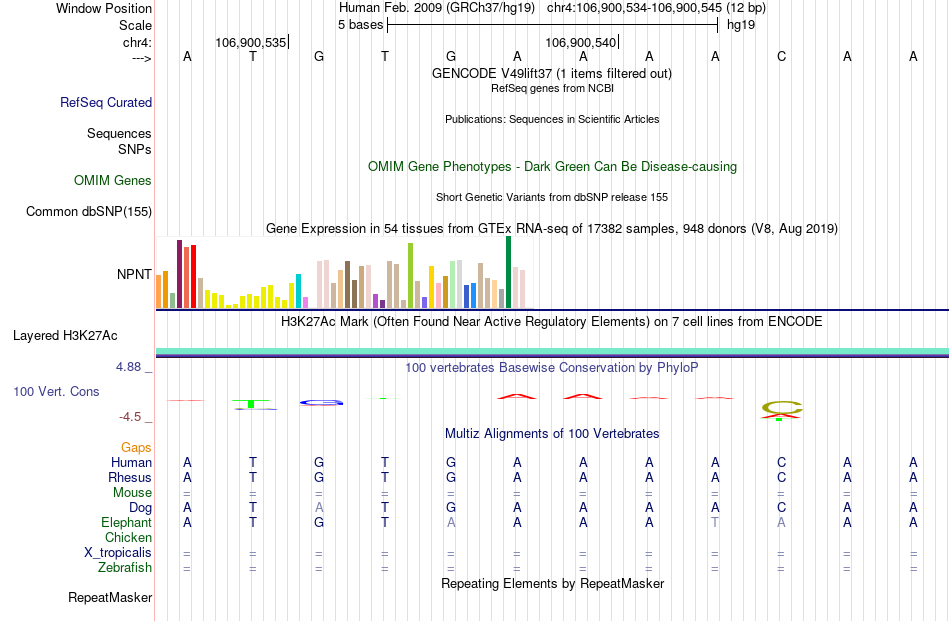
Task: Click the blue G conservation logo
Action: click(321, 402)
